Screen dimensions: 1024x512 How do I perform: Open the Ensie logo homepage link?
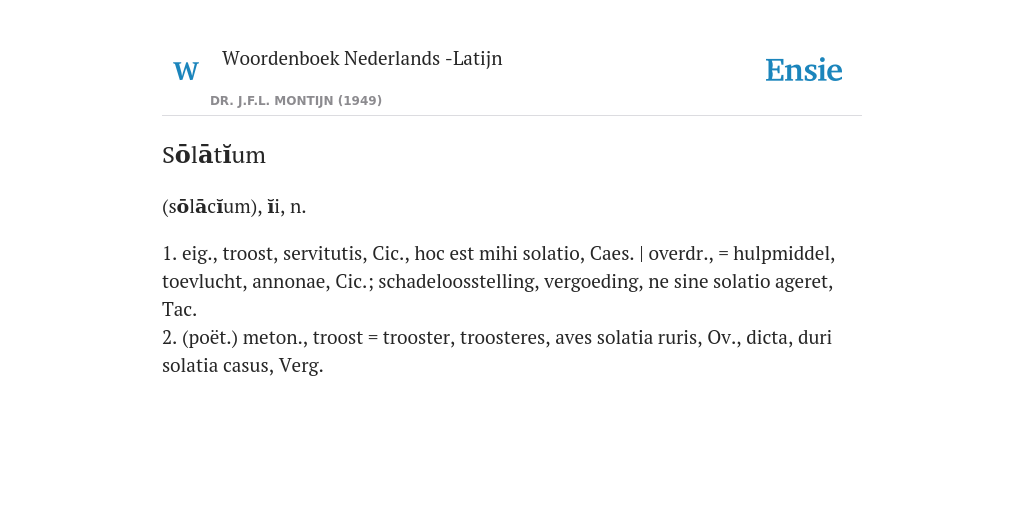coord(803,70)
